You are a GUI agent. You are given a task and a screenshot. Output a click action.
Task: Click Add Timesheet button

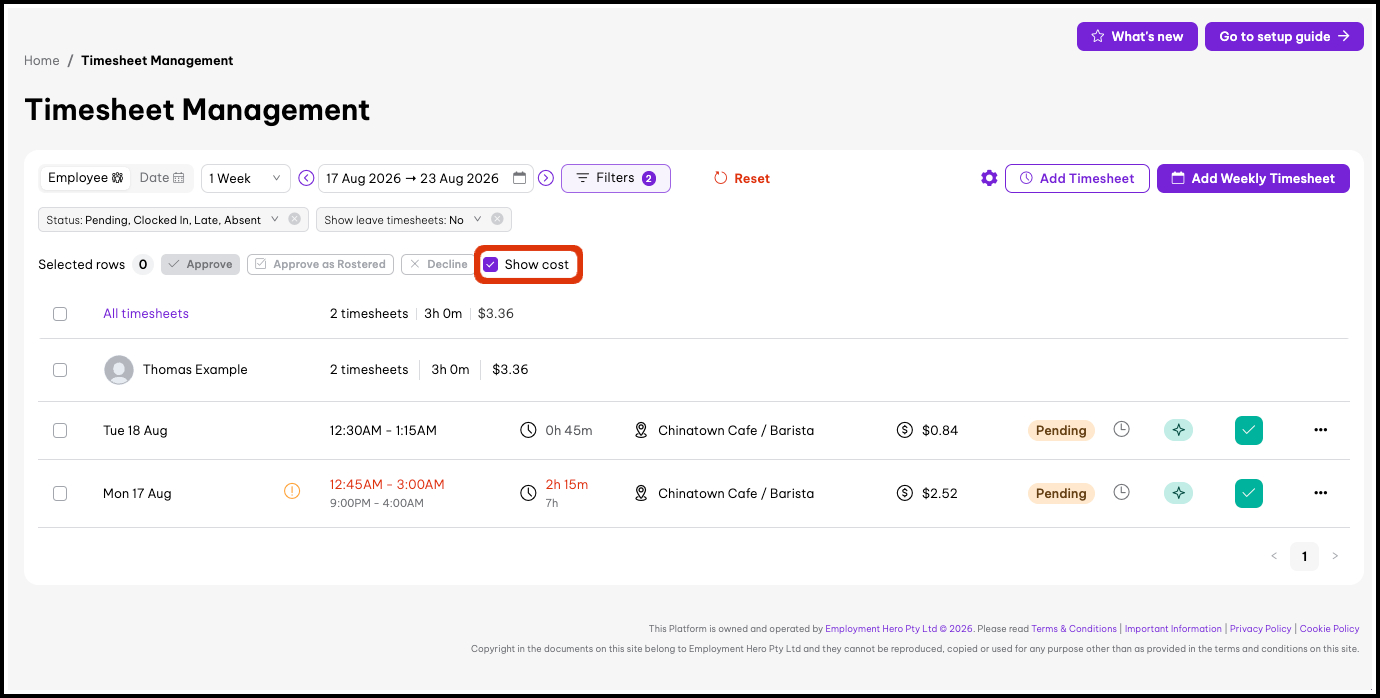[x=1077, y=178]
